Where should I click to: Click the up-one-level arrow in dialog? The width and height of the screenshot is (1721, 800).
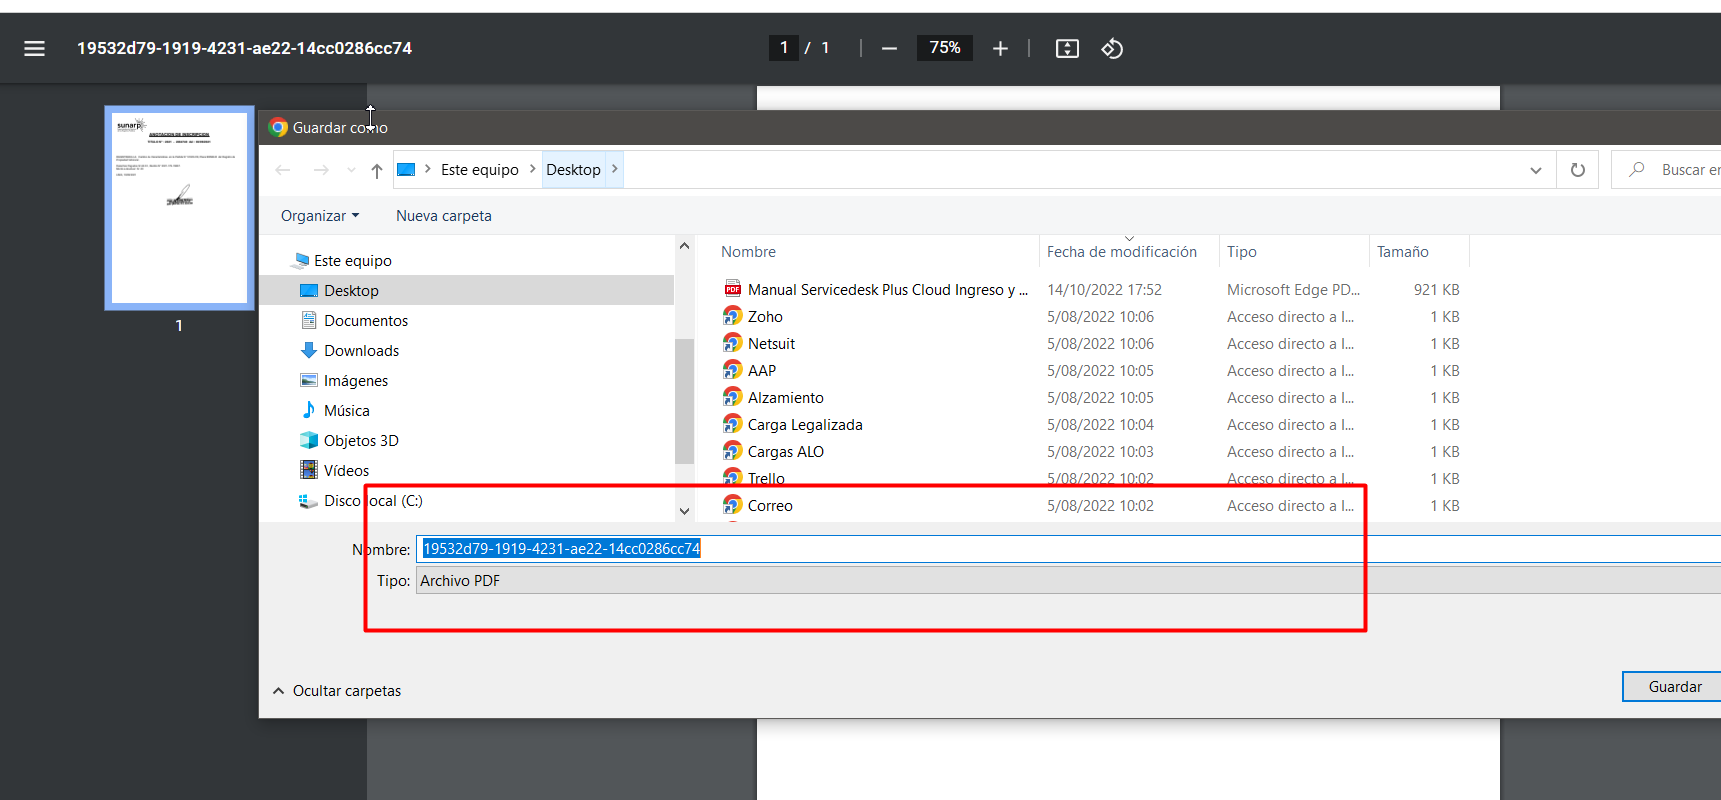click(377, 171)
